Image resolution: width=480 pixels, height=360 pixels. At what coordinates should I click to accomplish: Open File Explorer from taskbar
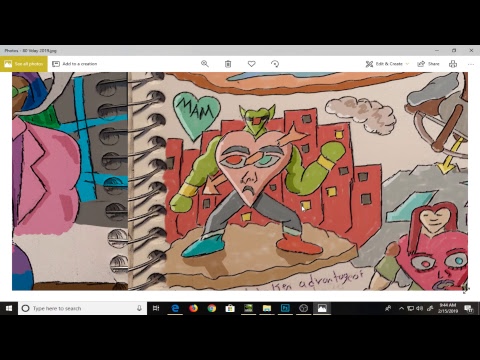[267, 308]
